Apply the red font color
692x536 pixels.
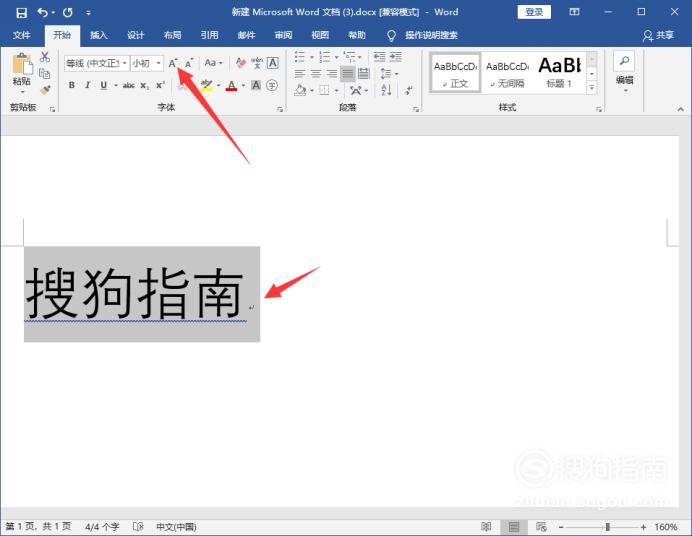click(231, 85)
